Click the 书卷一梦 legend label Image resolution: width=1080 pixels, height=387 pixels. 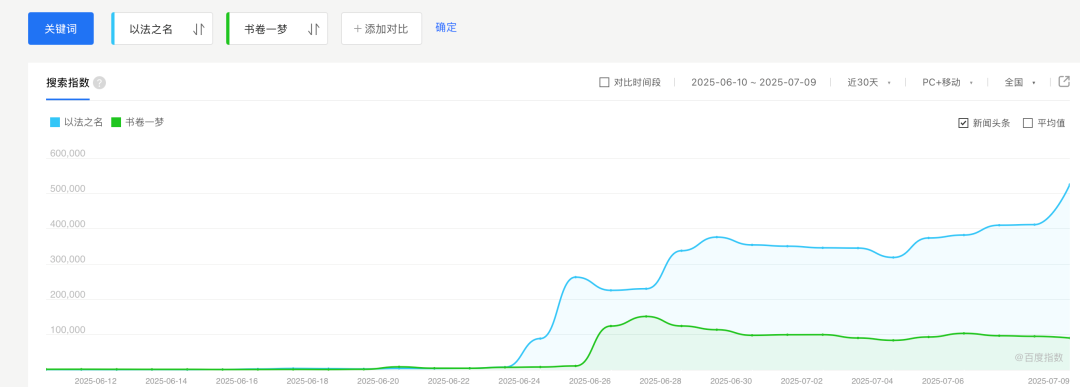[x=145, y=122]
